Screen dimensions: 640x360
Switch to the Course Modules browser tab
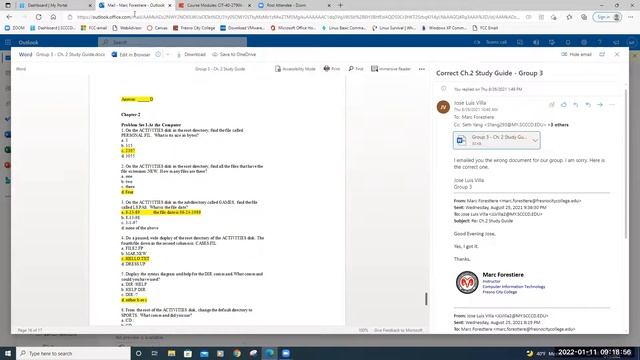click(x=214, y=5)
